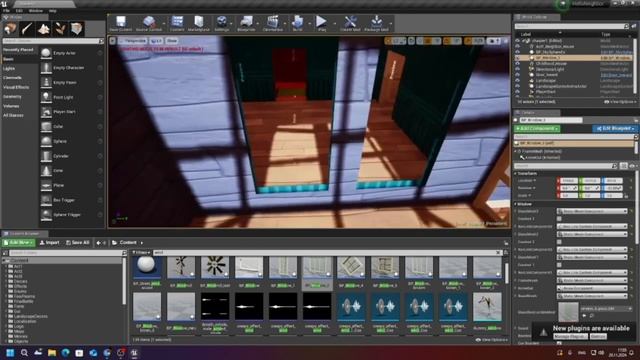Select the Lights category in Place panel
This screenshot has height=360, width=640.
[x=9, y=68]
